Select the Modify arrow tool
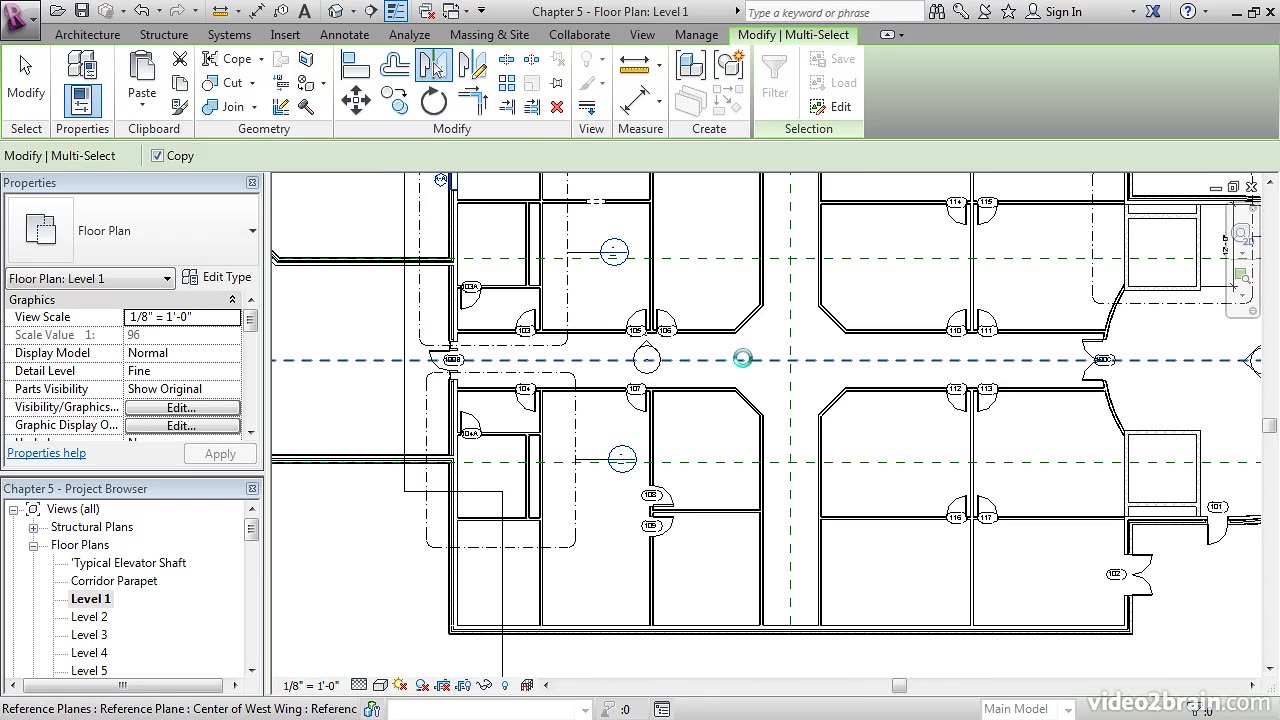The height and width of the screenshot is (720, 1280). (x=26, y=77)
